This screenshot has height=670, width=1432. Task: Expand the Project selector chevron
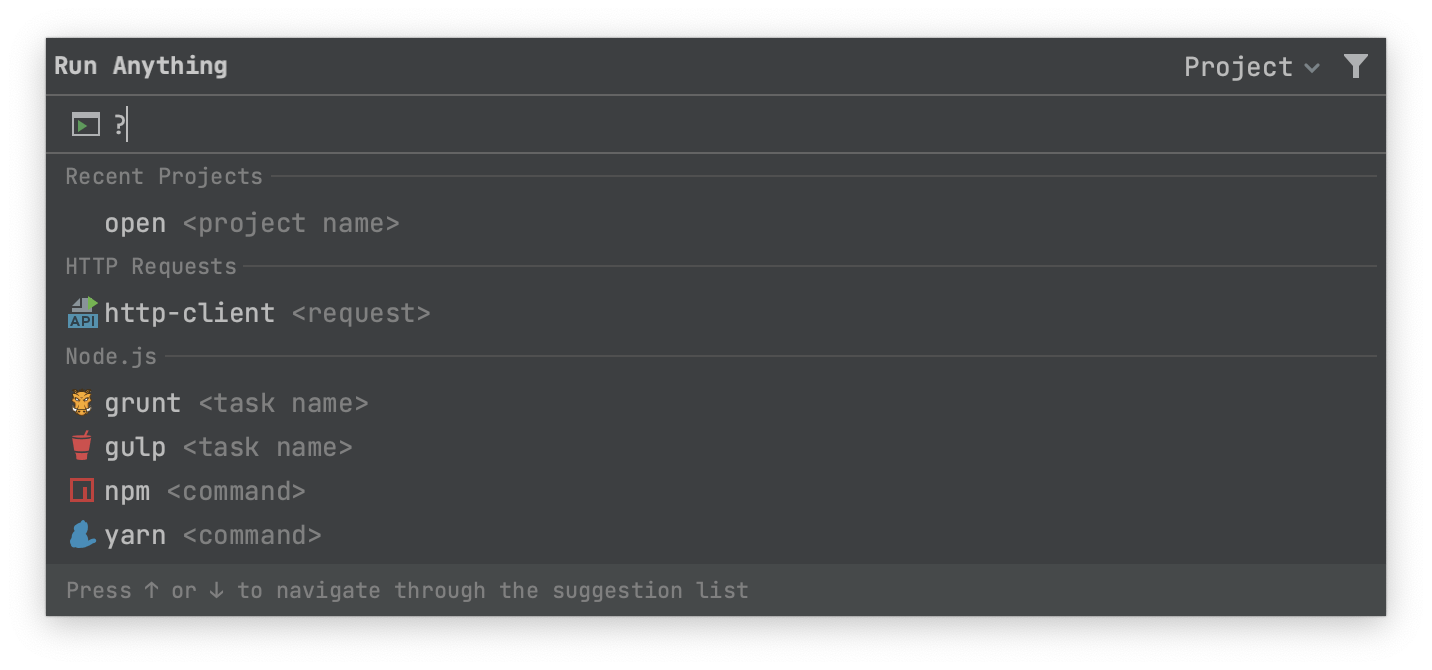1311,68
